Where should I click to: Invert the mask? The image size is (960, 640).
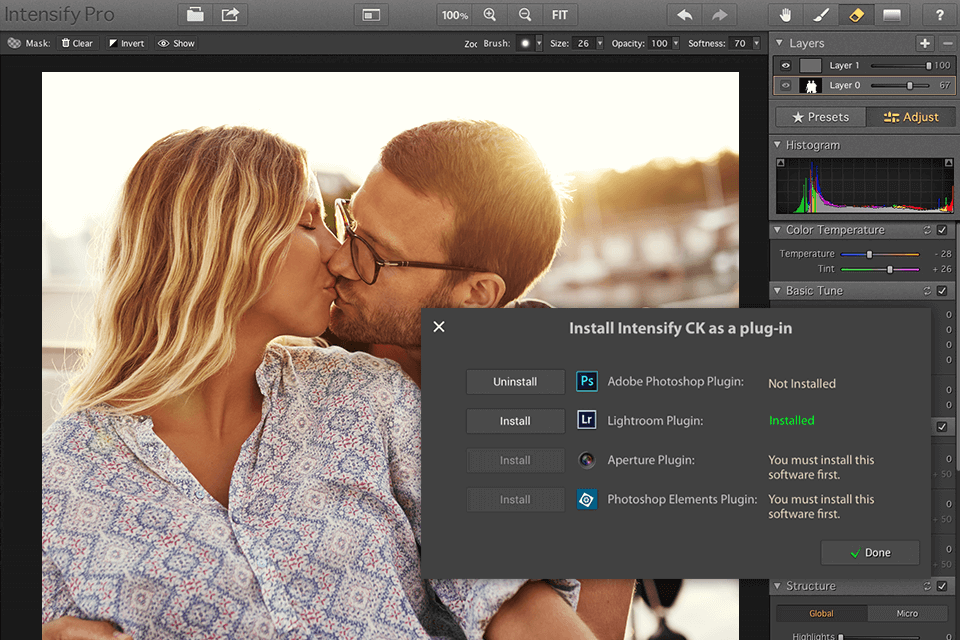click(127, 43)
